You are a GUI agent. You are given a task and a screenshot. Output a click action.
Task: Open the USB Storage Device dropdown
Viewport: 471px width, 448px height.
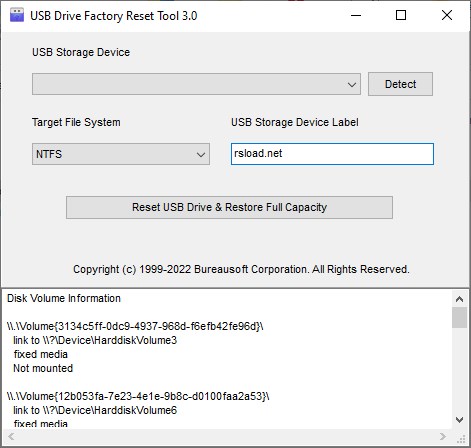tap(196, 84)
